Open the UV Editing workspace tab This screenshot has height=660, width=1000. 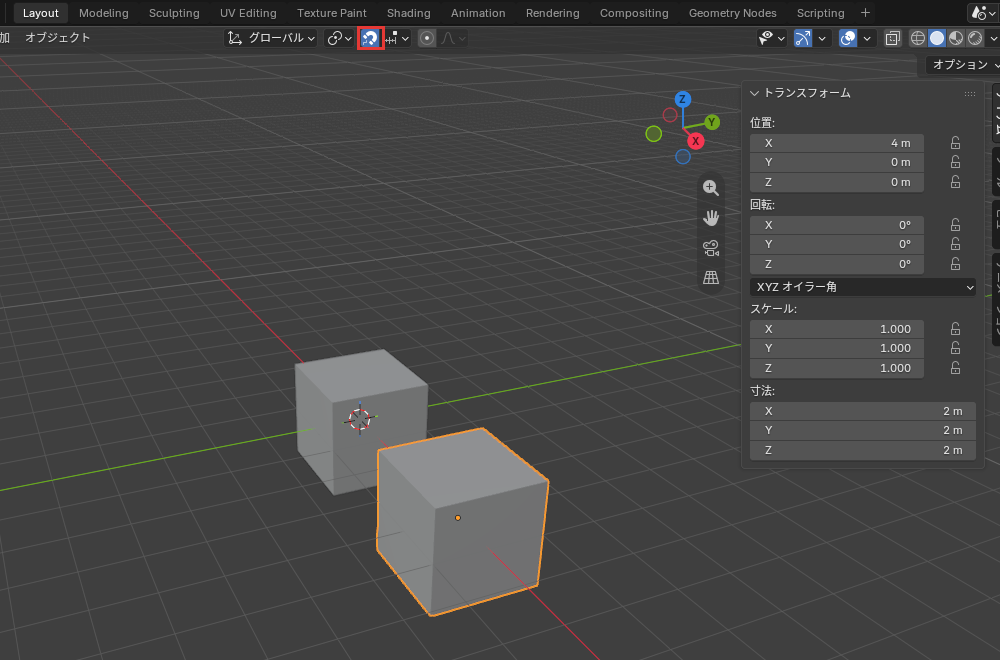pos(248,13)
